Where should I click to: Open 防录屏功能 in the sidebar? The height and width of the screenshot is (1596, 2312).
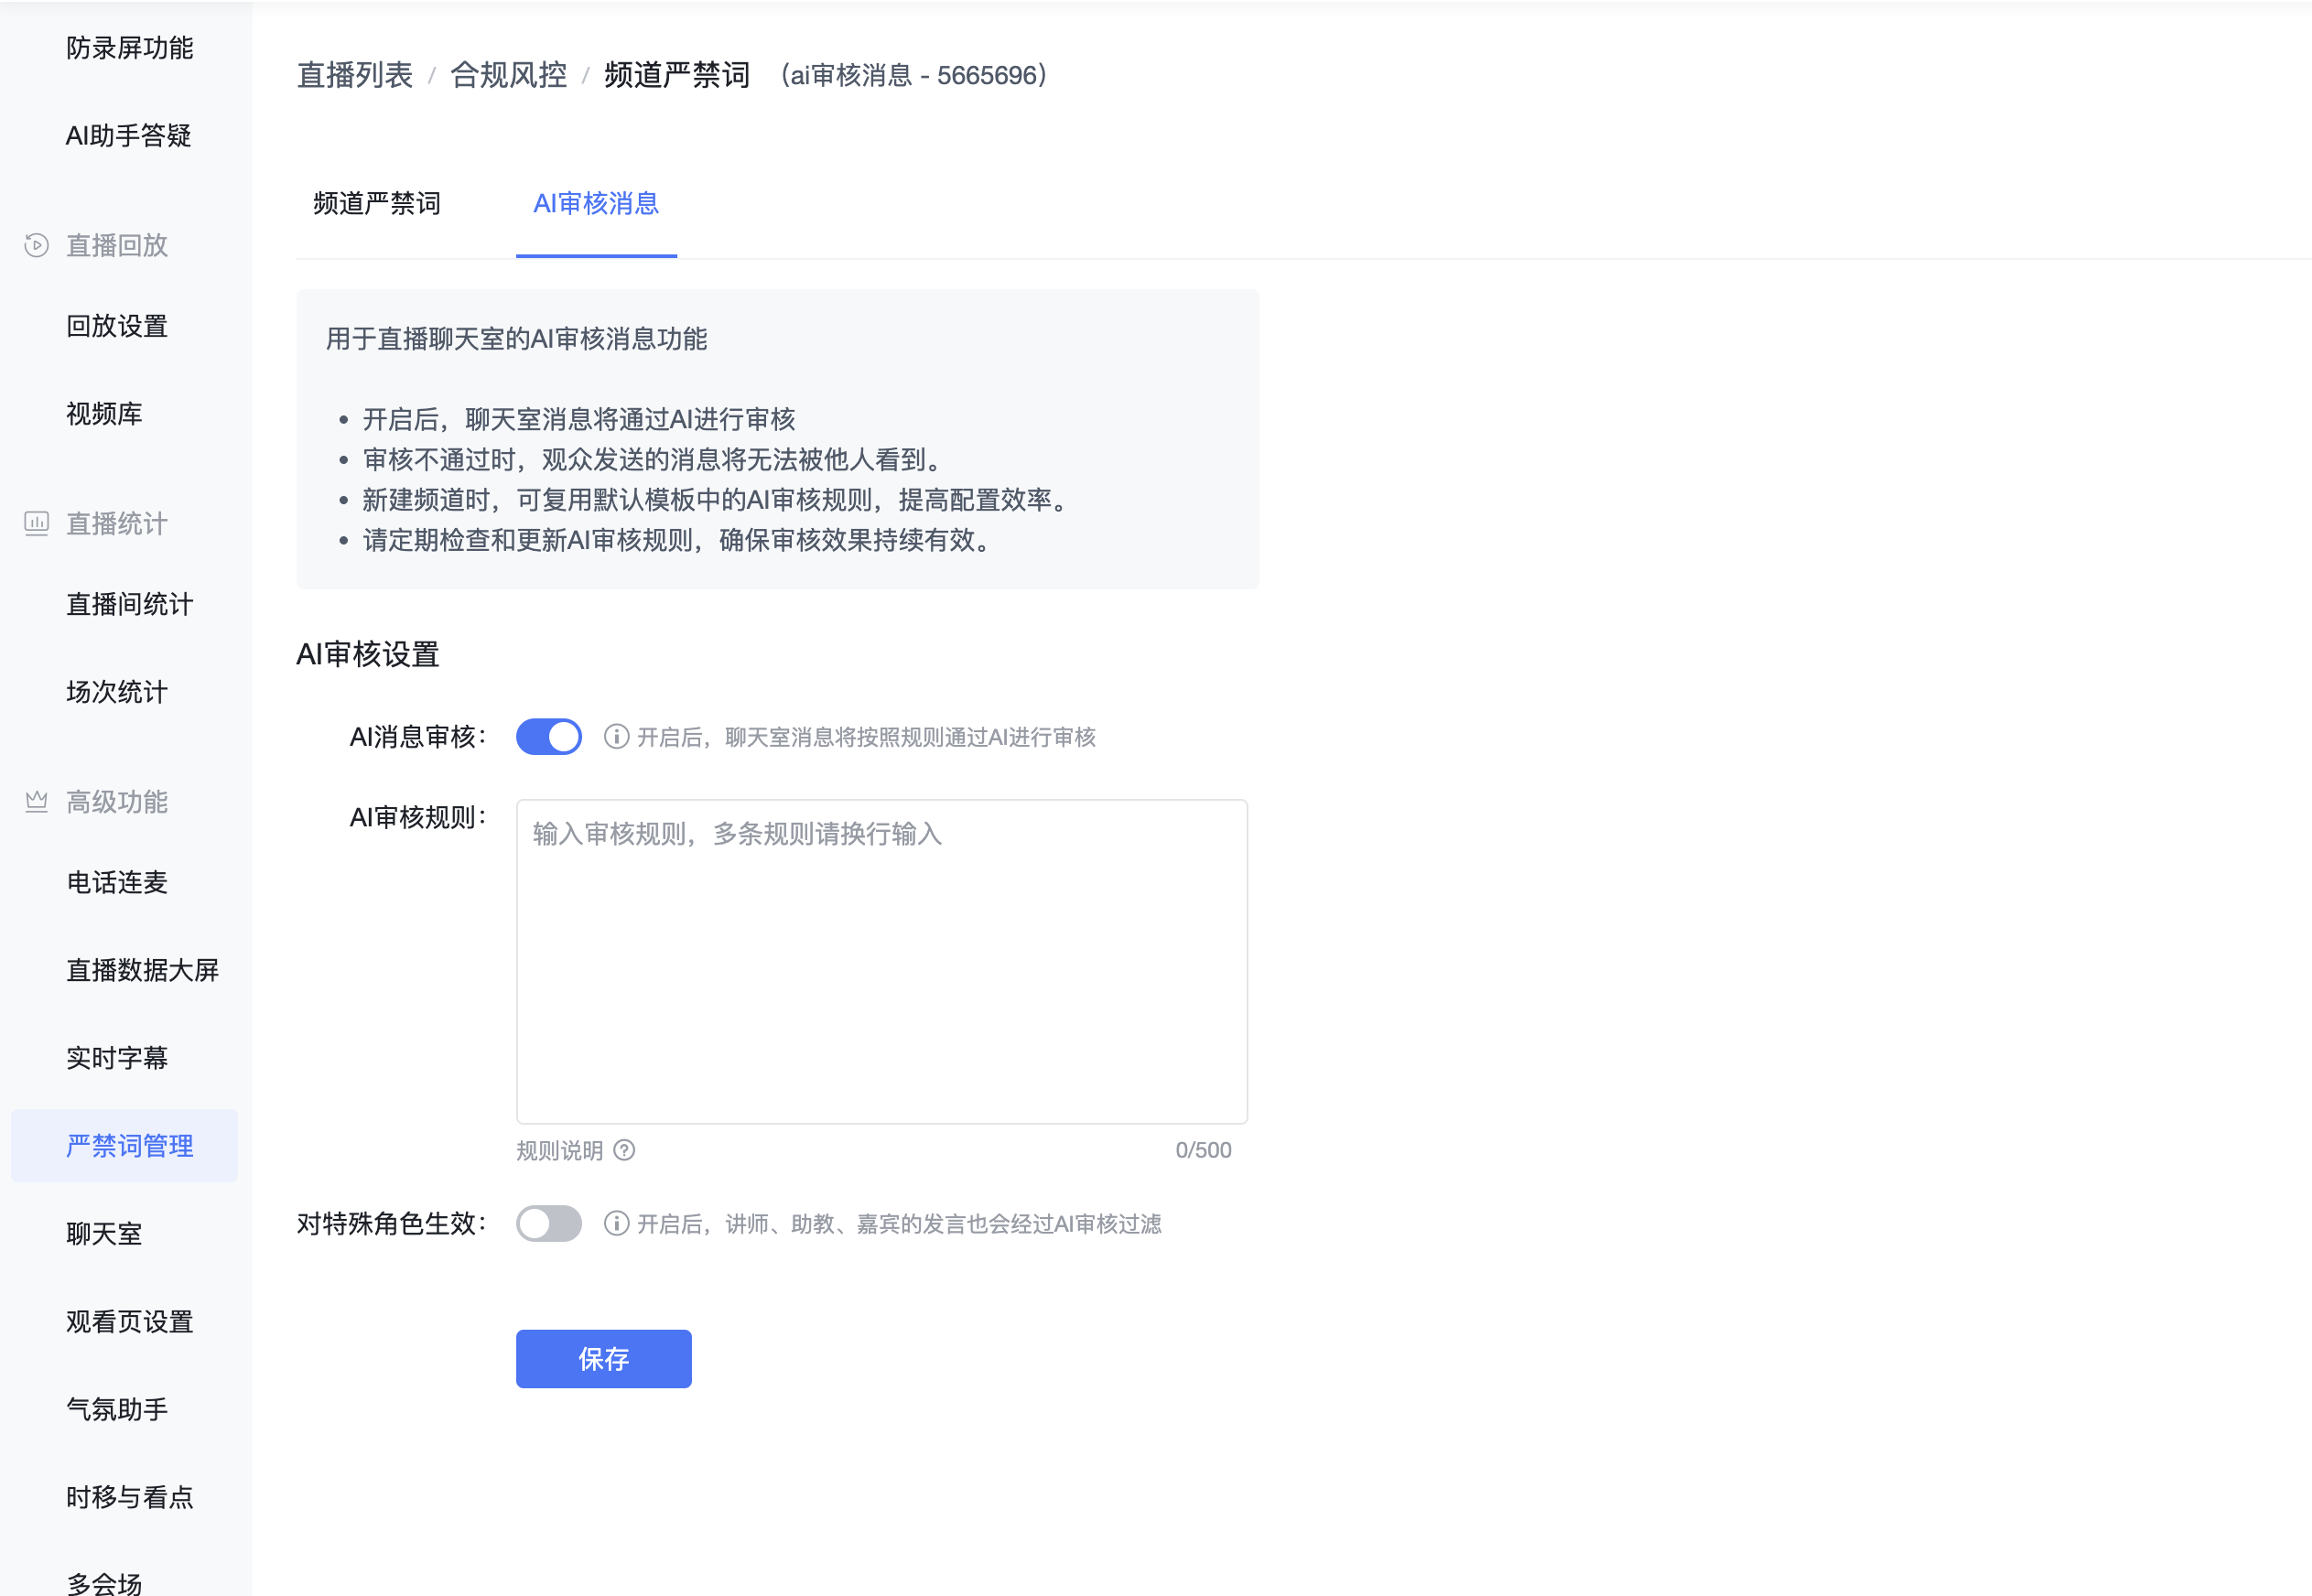[130, 48]
